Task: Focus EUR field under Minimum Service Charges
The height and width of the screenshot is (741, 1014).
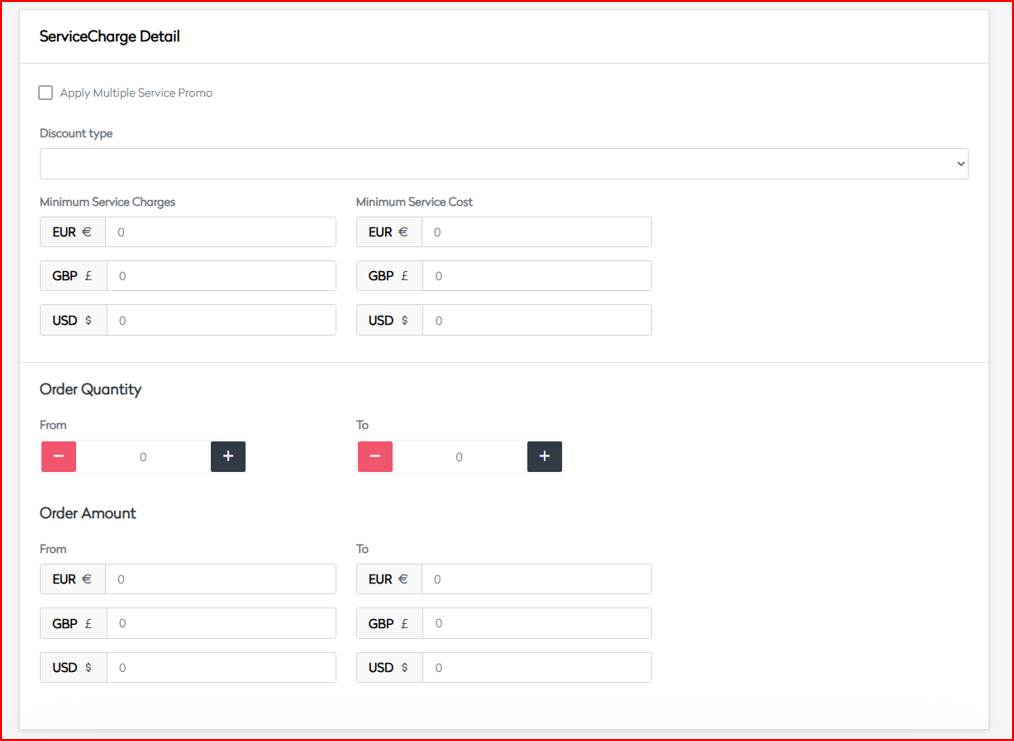Action: point(220,232)
